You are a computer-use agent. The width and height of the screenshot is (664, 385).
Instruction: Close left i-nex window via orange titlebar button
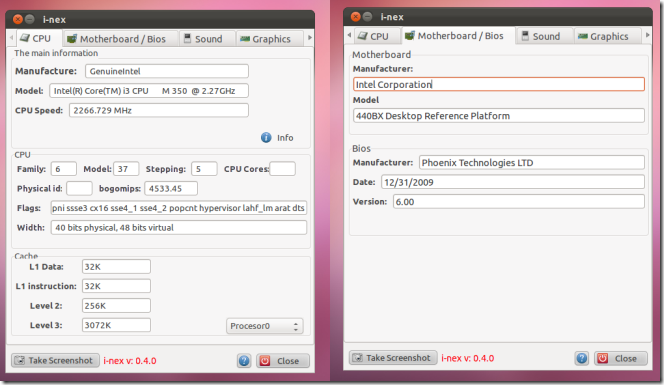[18, 19]
